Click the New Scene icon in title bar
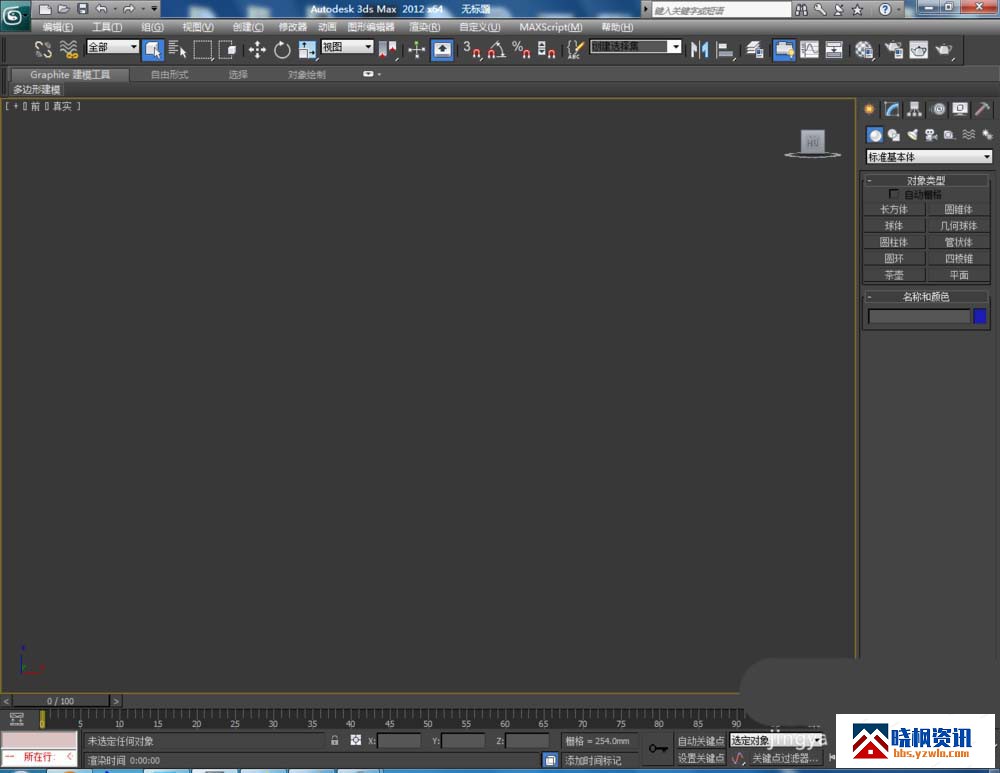 pyautogui.click(x=45, y=9)
